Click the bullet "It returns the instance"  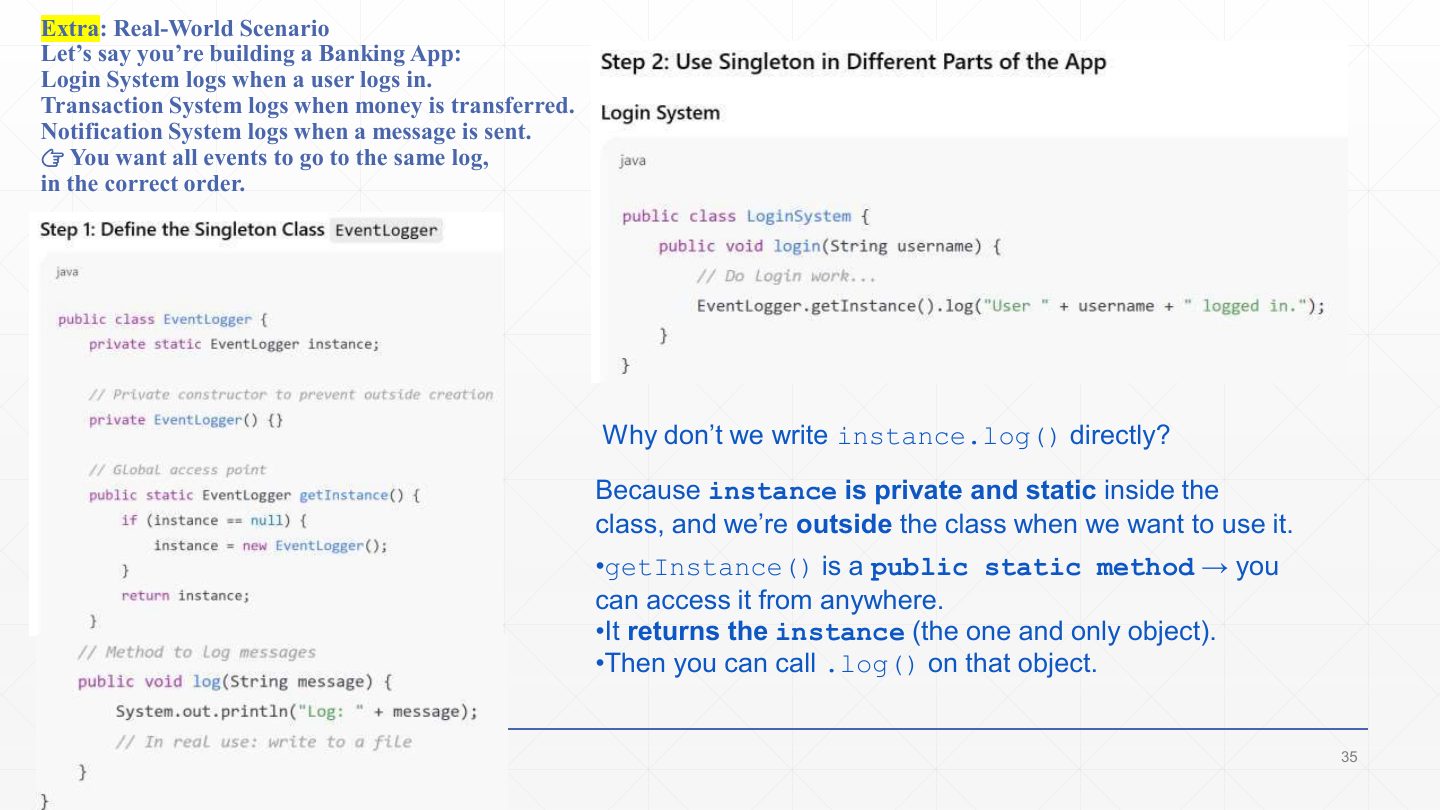point(905,632)
